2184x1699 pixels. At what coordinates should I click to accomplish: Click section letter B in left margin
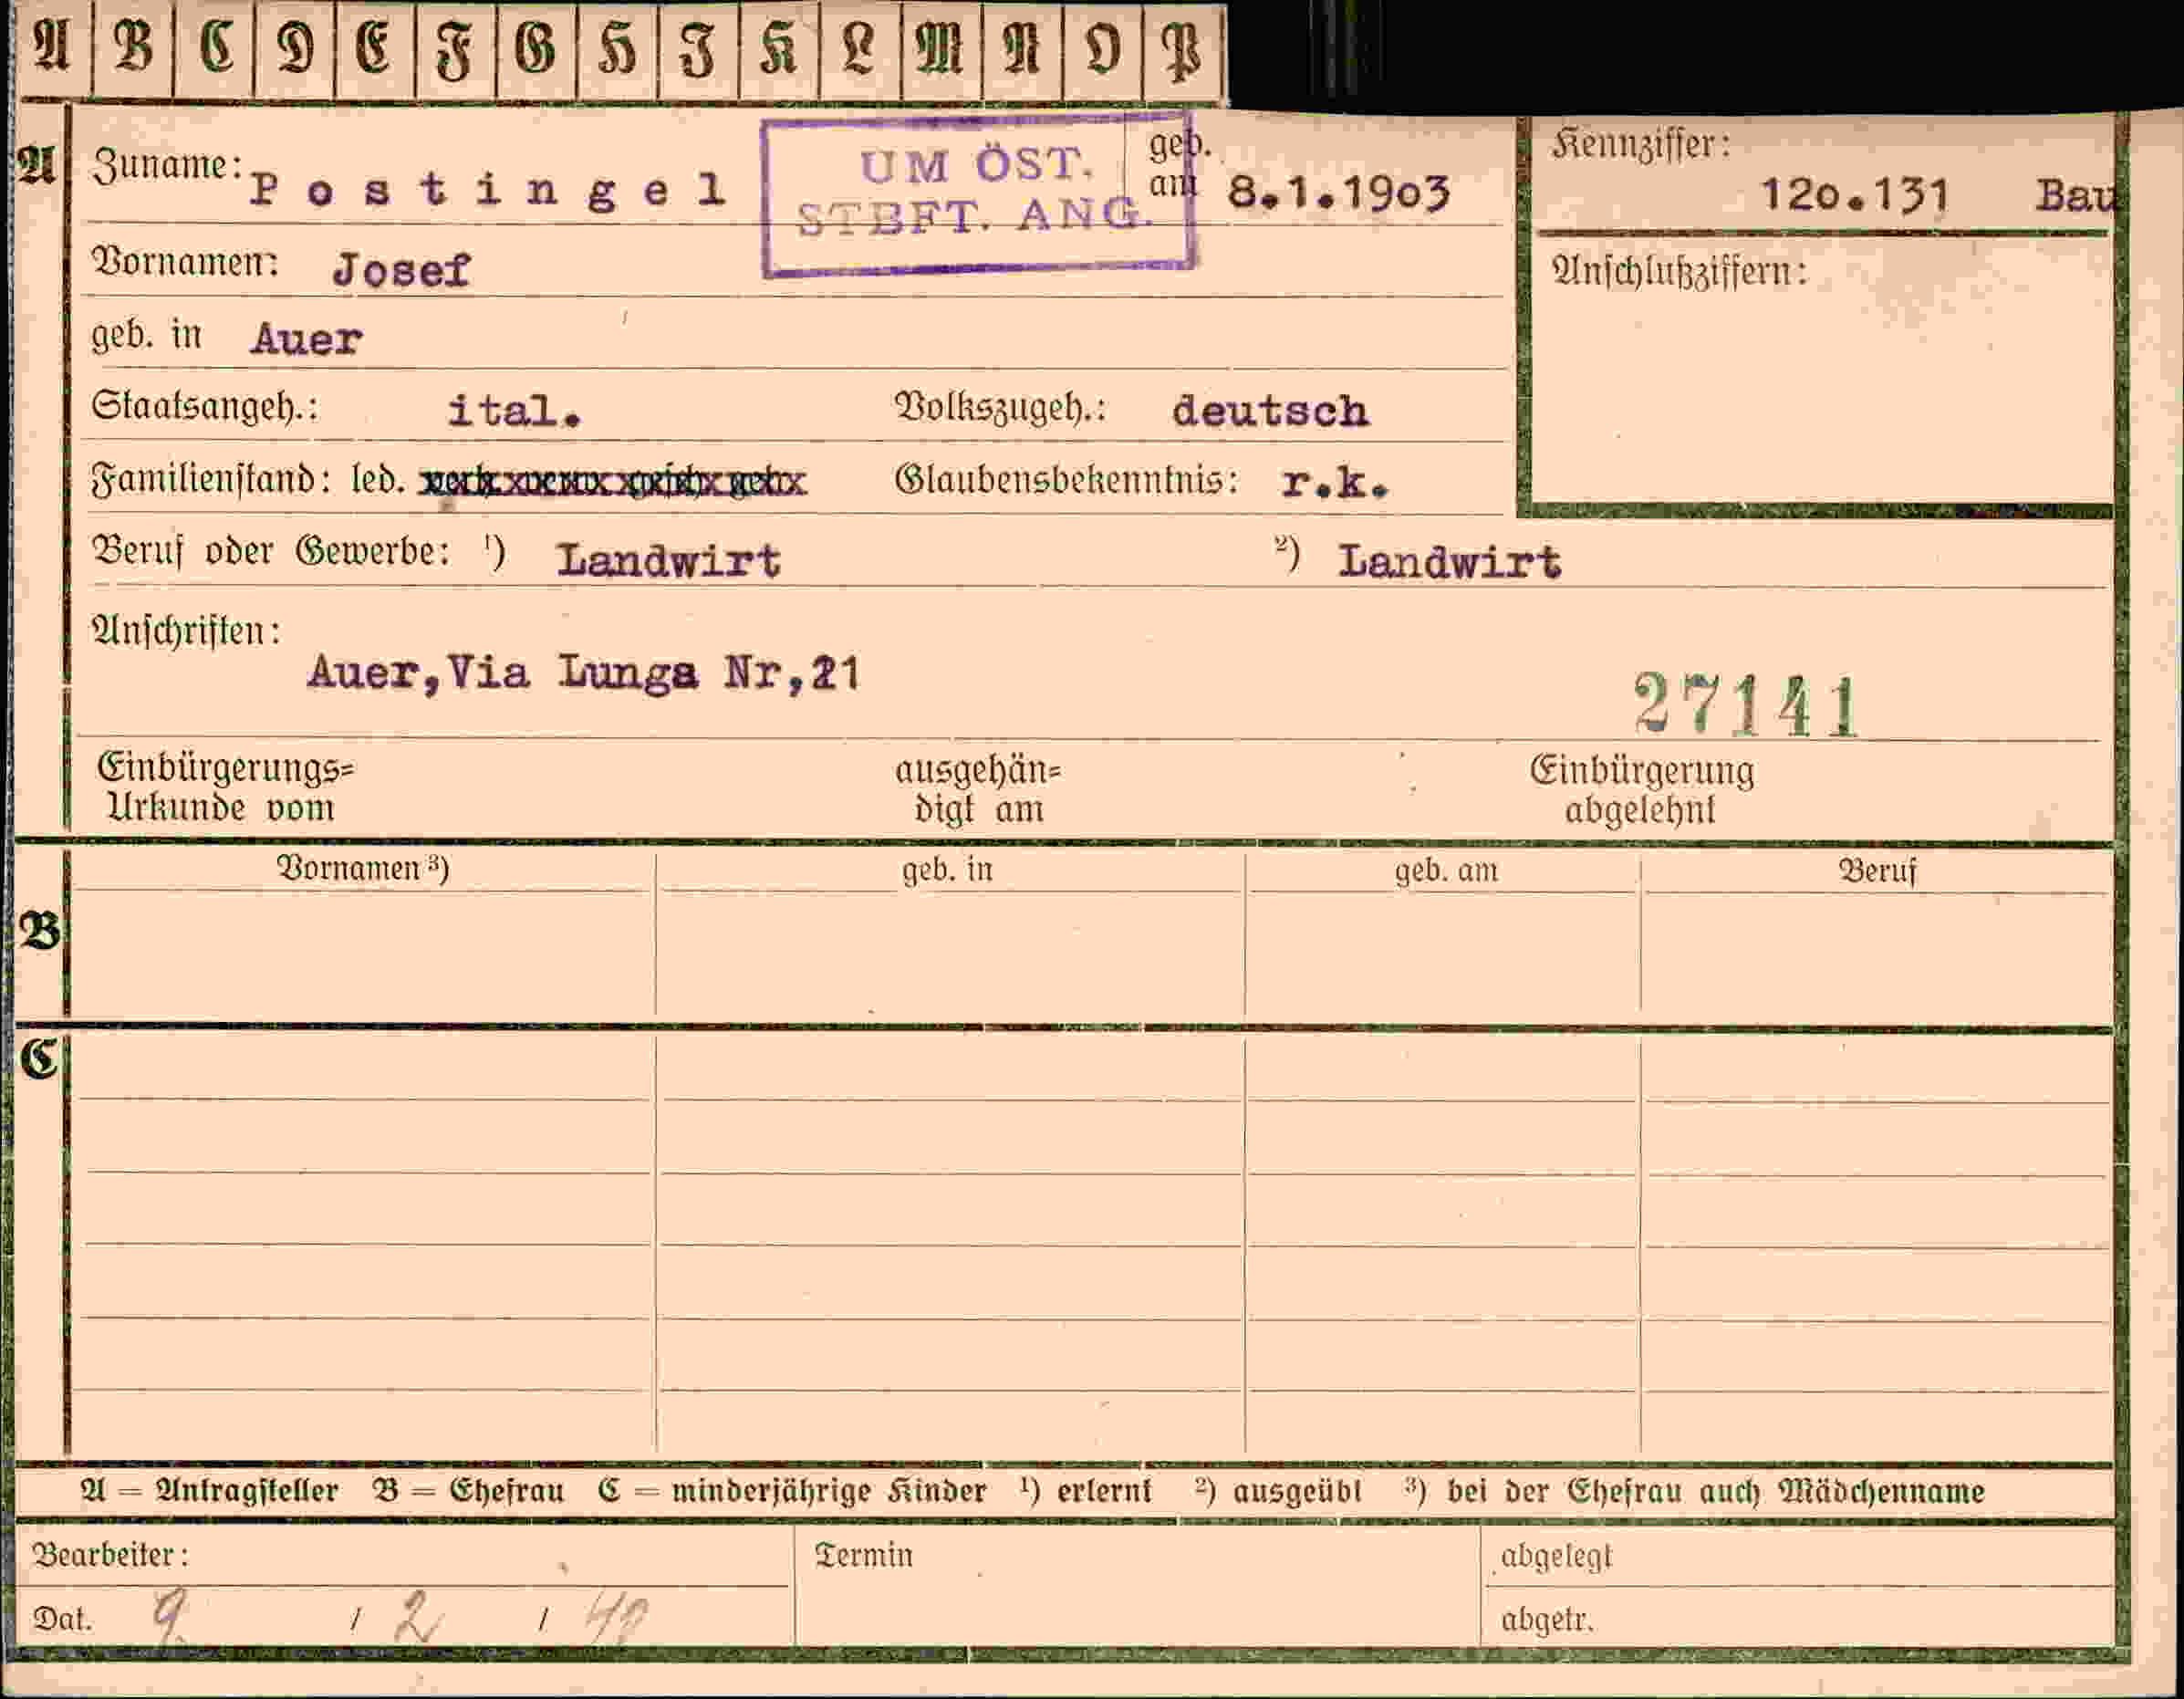[x=40, y=932]
